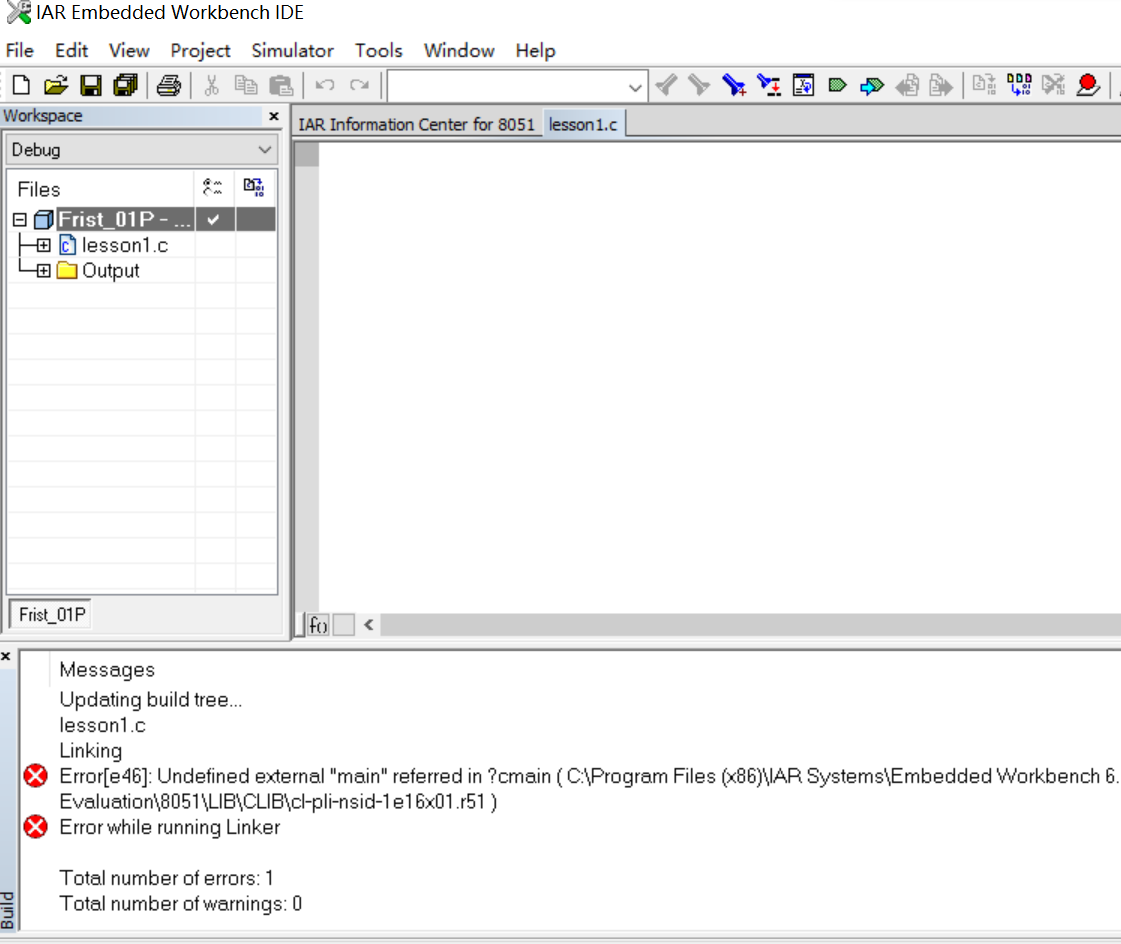Screen dimensions: 1121x944
Task: Create a new document with New icon
Action: (21, 86)
